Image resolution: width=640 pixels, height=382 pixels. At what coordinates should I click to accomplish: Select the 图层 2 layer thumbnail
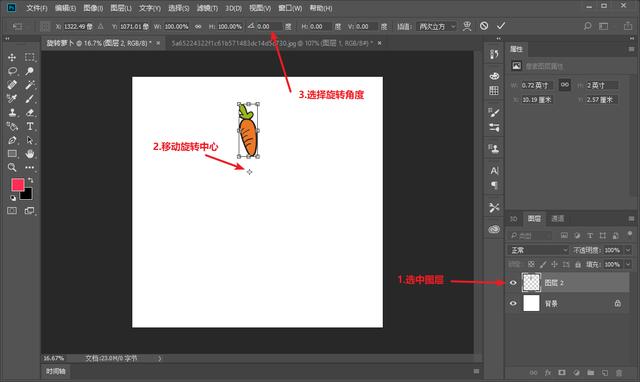[x=531, y=282]
